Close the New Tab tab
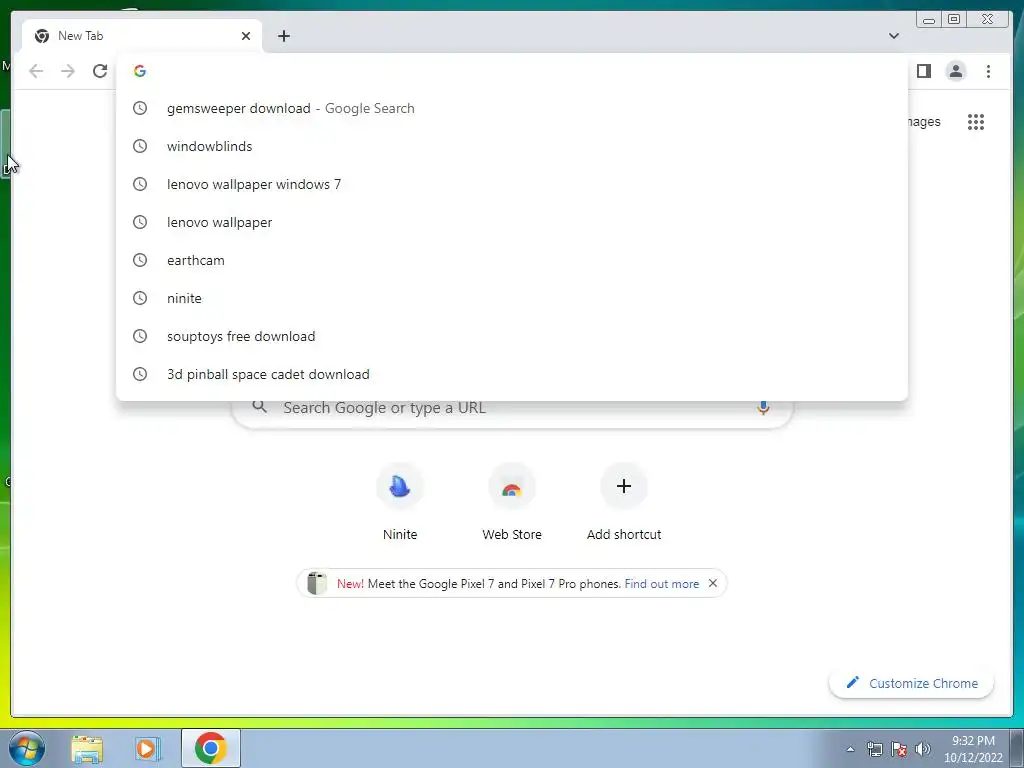This screenshot has height=768, width=1024. pos(246,36)
